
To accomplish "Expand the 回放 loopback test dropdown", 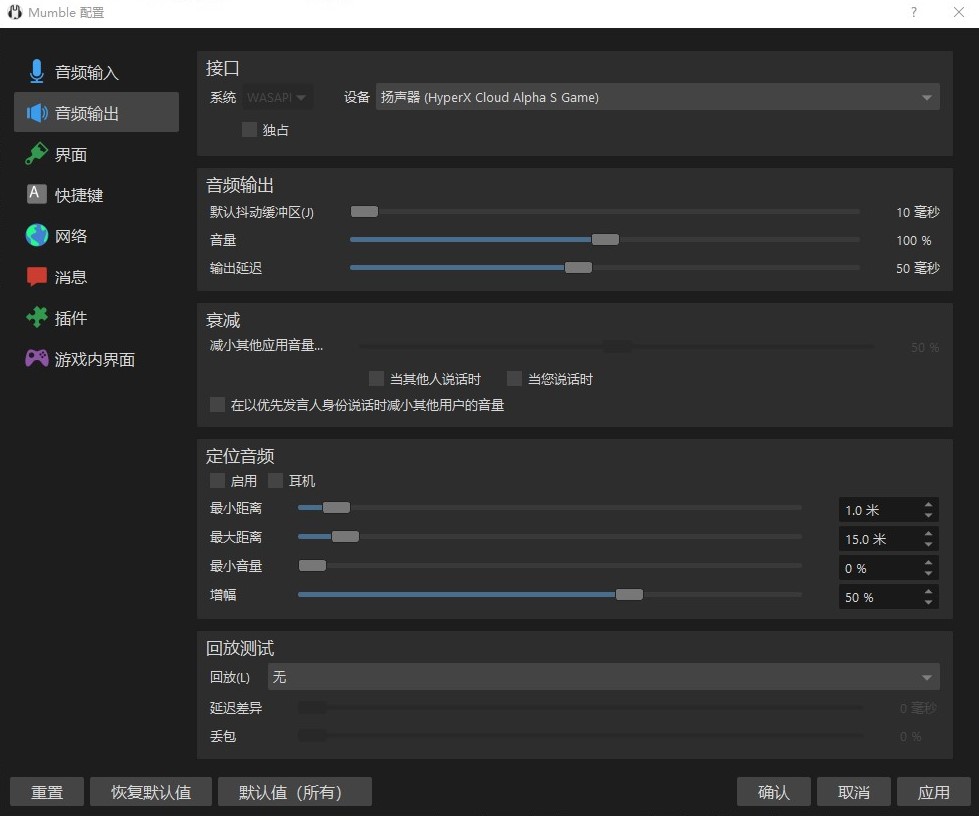I will coord(603,677).
